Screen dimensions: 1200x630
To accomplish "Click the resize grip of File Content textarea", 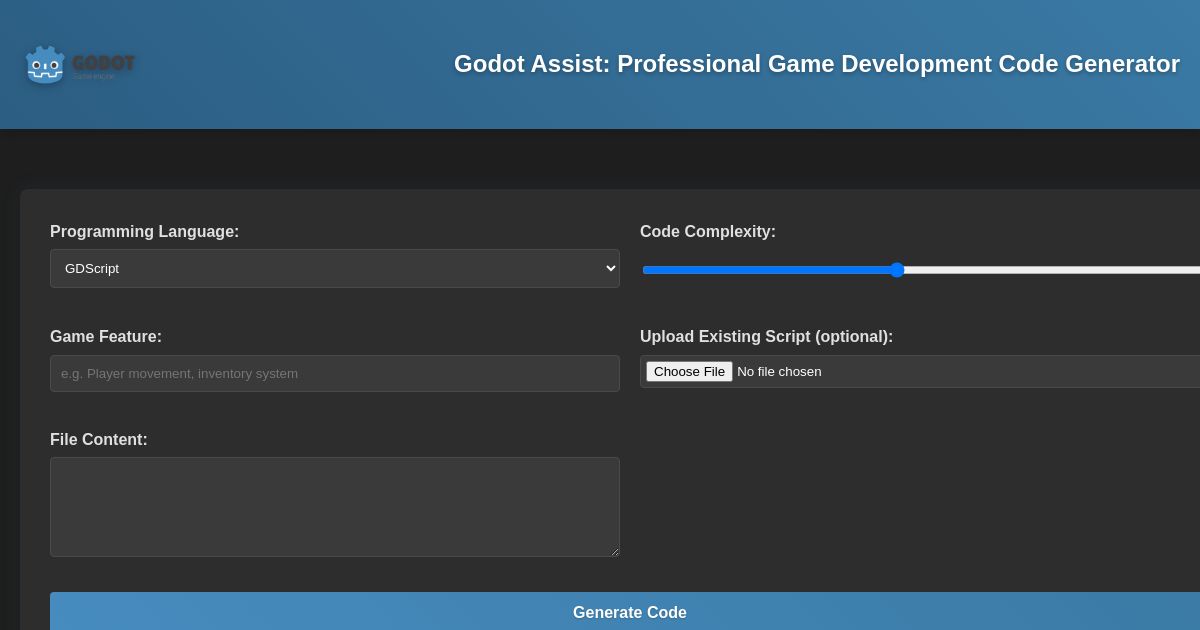I will (613, 550).
